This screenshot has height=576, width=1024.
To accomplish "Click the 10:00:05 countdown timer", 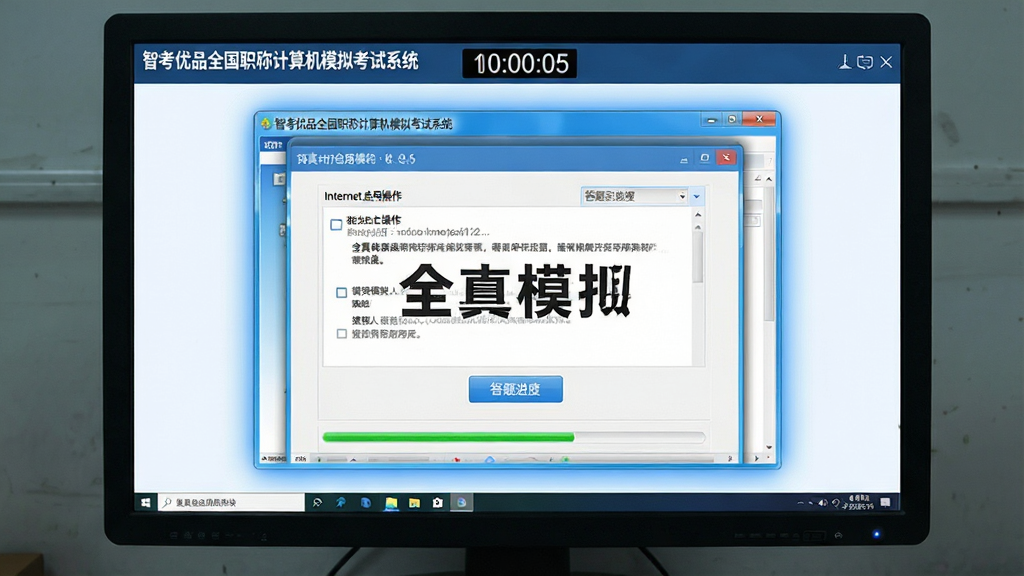I will click(x=520, y=63).
